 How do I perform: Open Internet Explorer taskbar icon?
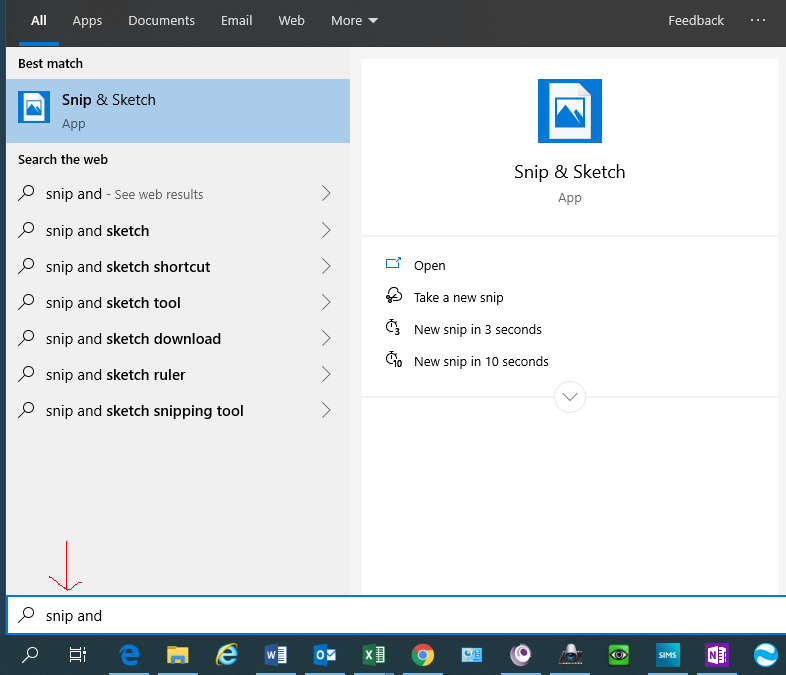(x=227, y=655)
